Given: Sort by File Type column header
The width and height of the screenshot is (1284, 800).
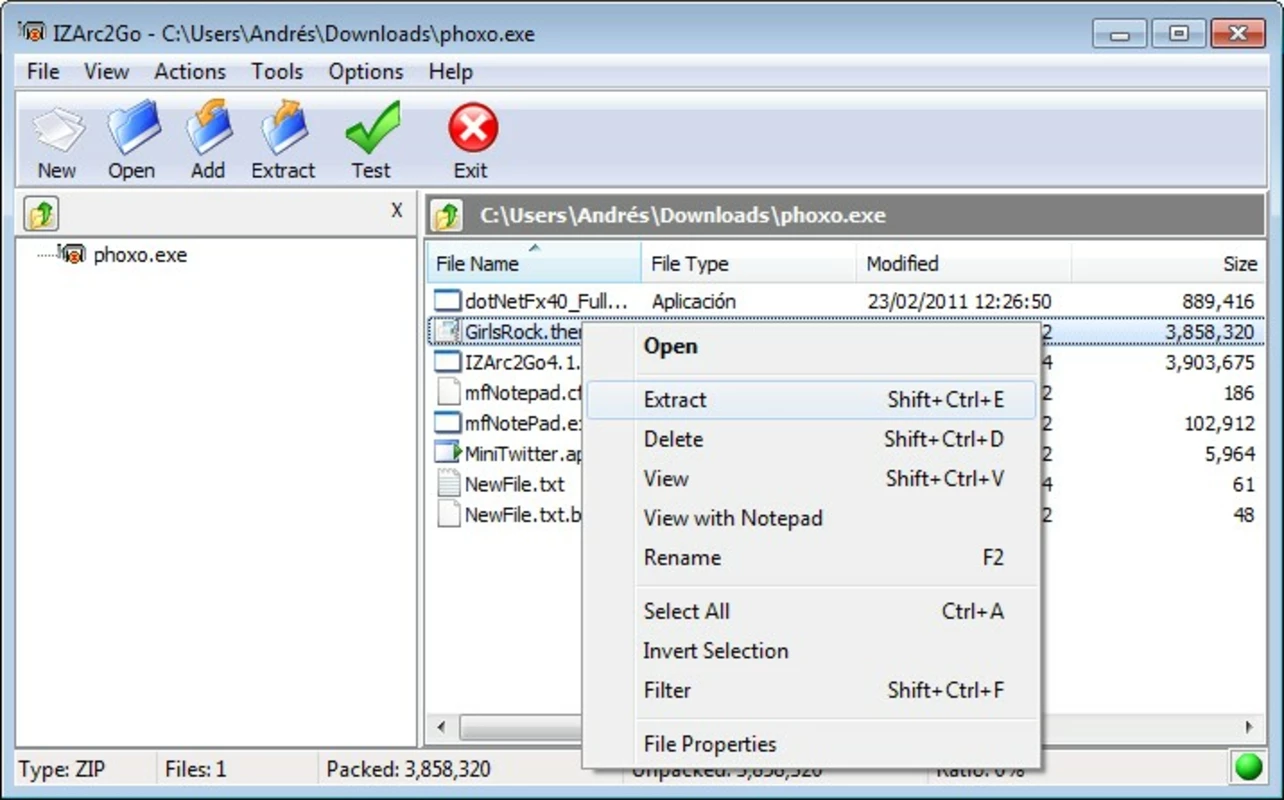Looking at the screenshot, I should 749,263.
